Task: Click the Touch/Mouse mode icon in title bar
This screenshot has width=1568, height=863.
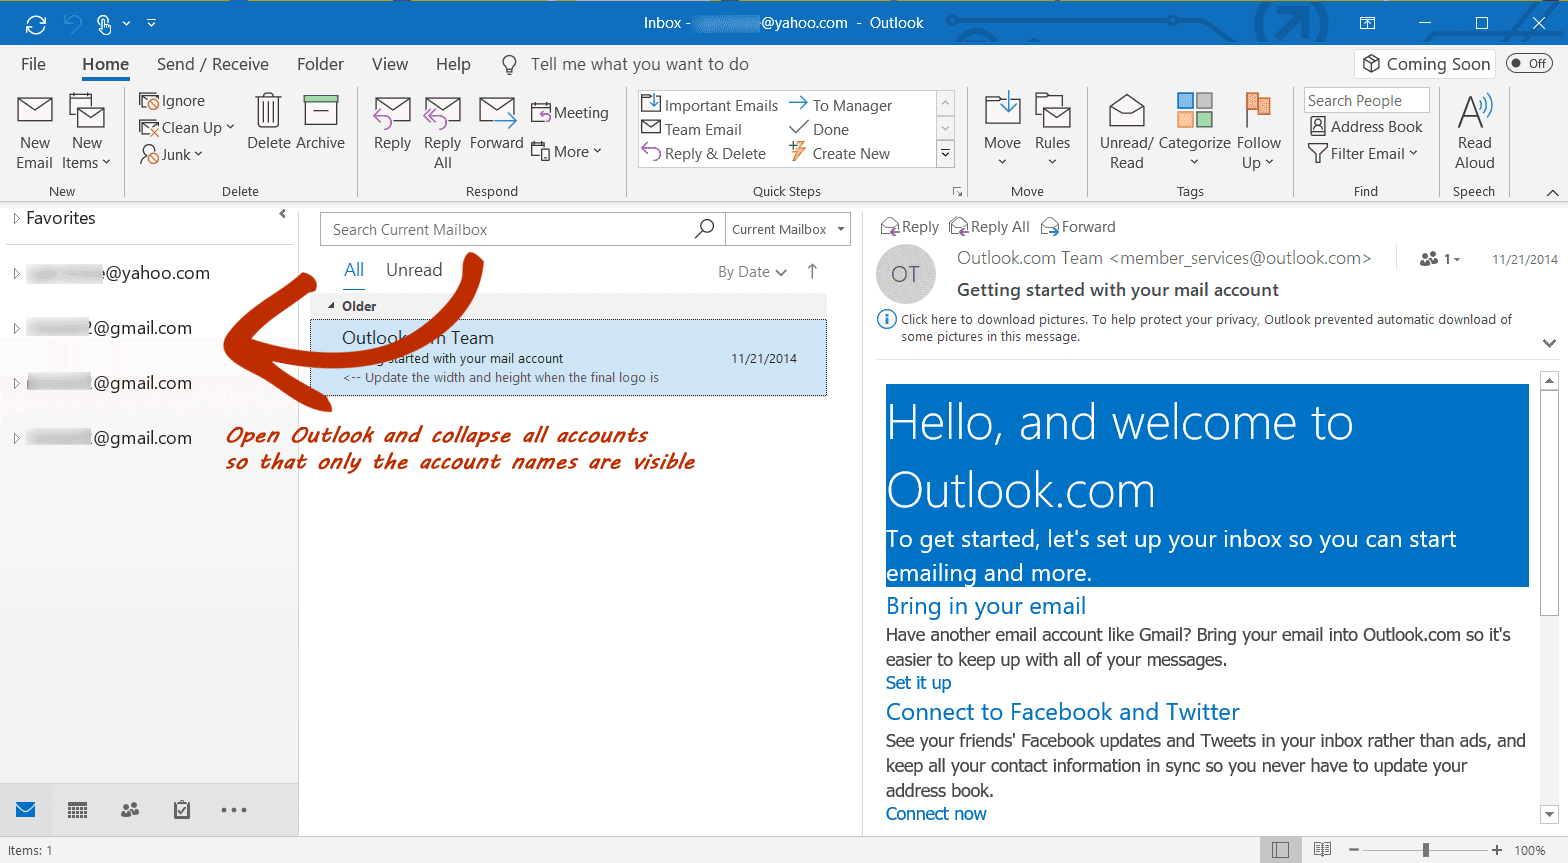Action: [104, 23]
